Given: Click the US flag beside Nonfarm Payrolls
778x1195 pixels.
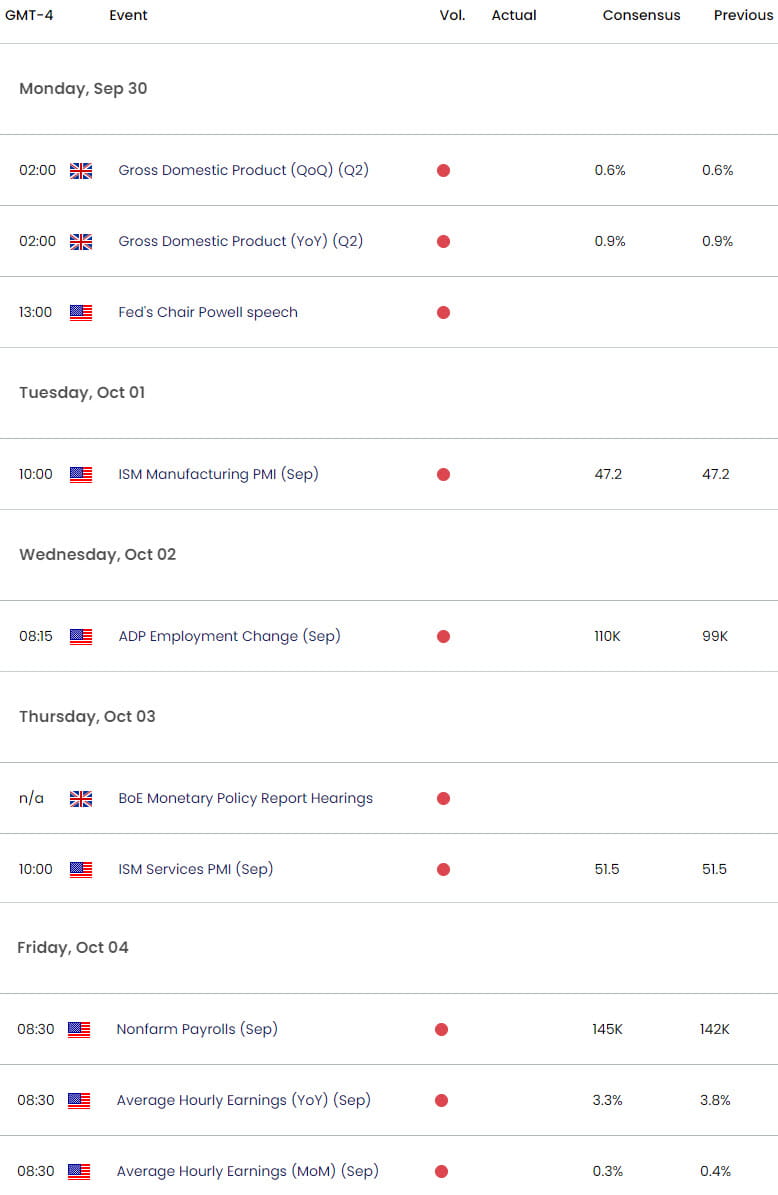Looking at the screenshot, I should coord(81,1029).
